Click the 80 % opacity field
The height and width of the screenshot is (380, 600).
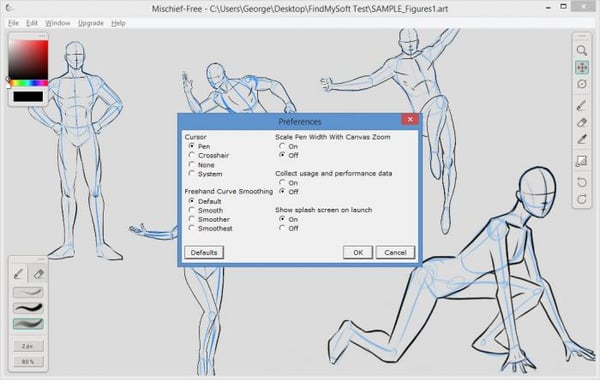click(x=28, y=362)
